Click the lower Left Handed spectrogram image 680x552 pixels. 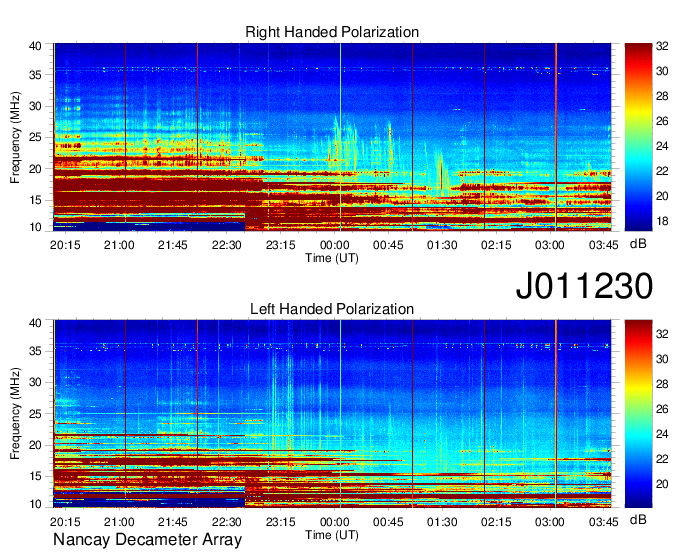pyautogui.click(x=332, y=414)
